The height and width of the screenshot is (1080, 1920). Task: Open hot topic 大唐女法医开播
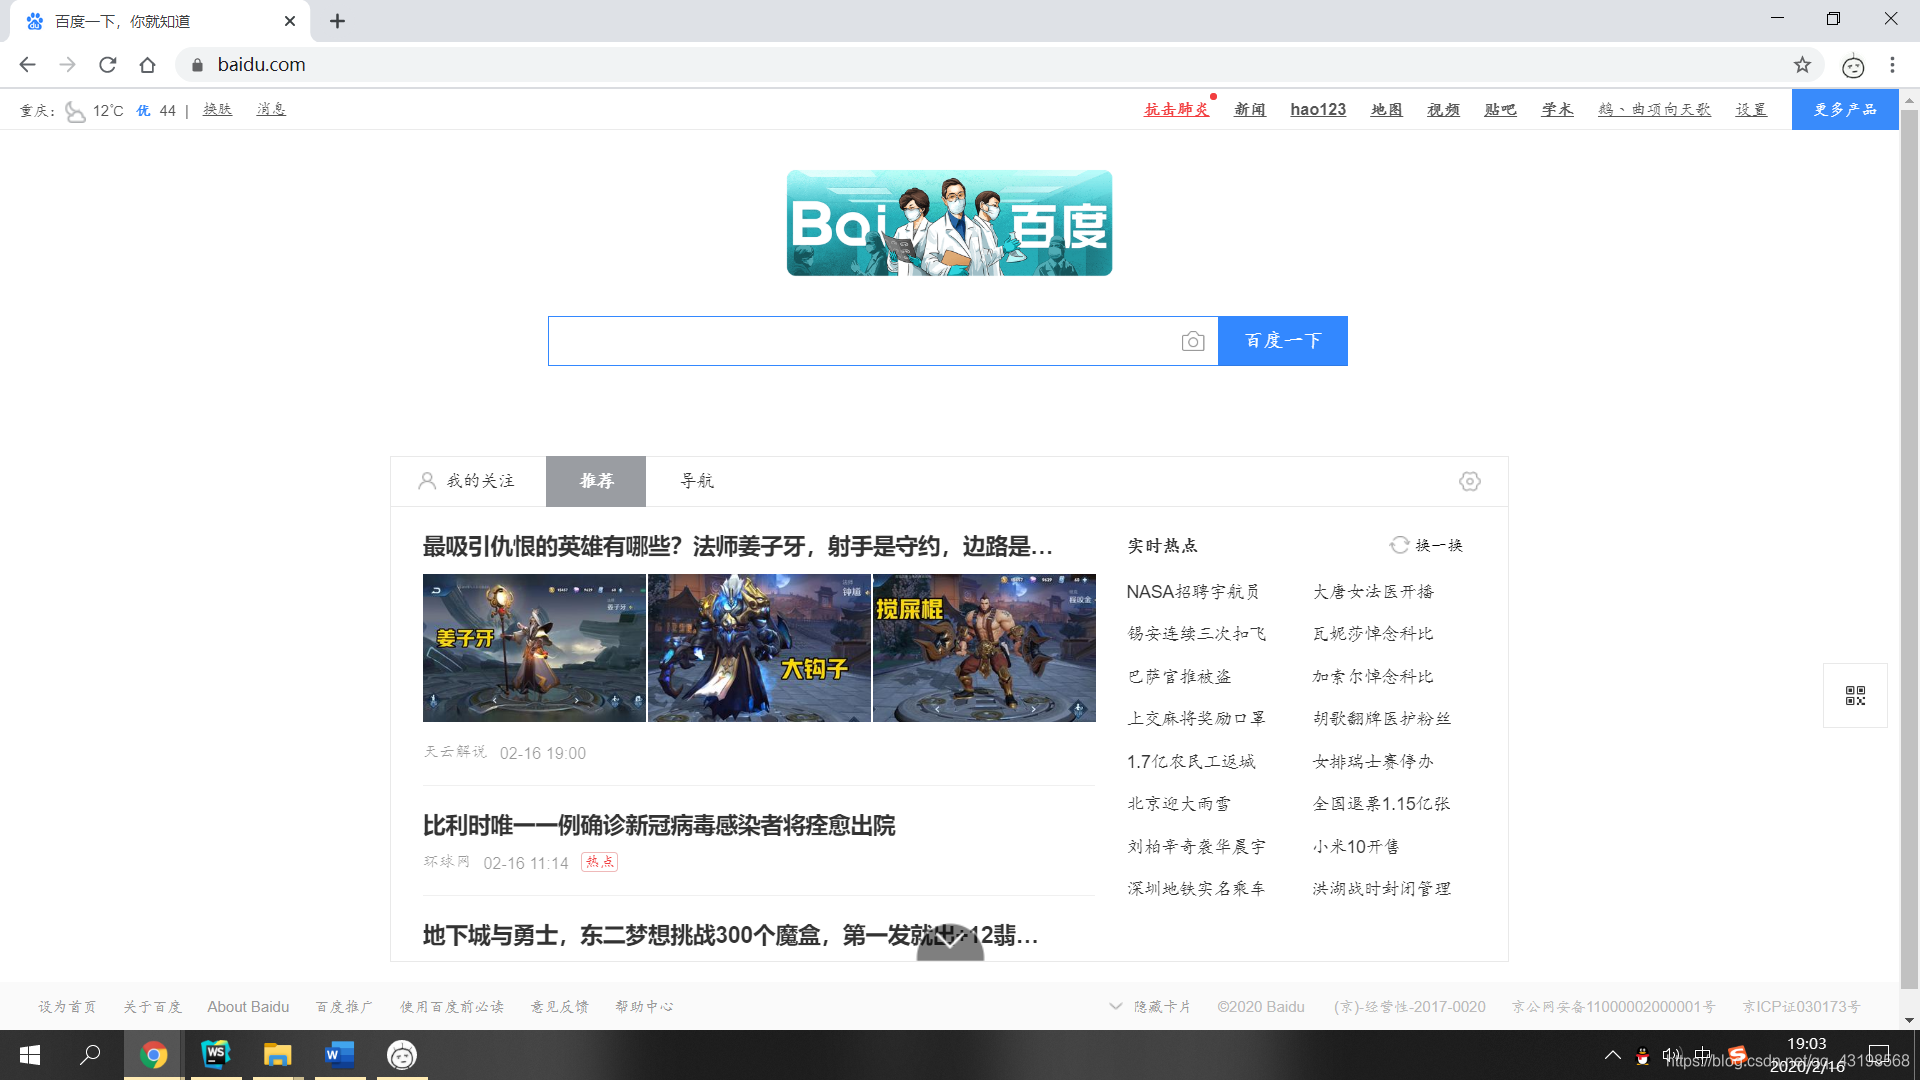pyautogui.click(x=1373, y=592)
